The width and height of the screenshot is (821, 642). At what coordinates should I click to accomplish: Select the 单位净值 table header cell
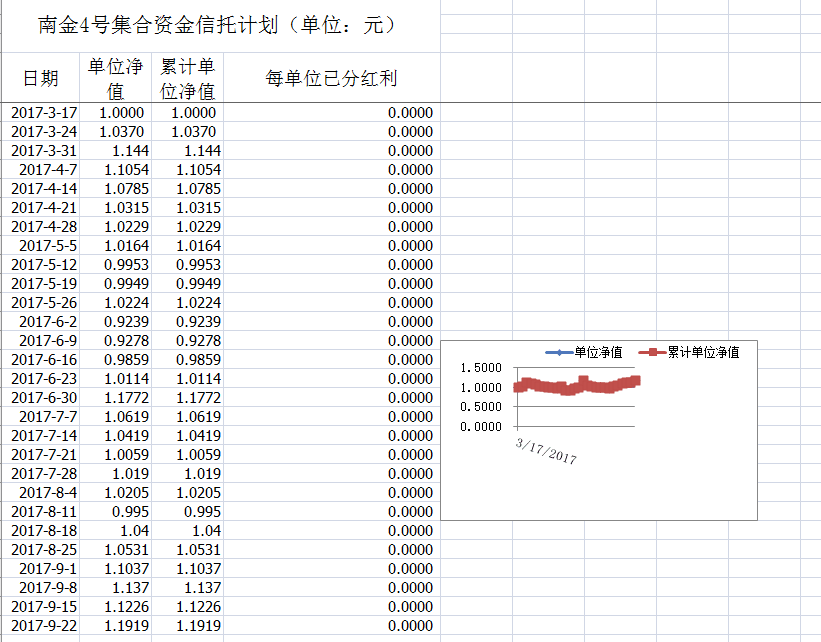point(115,78)
